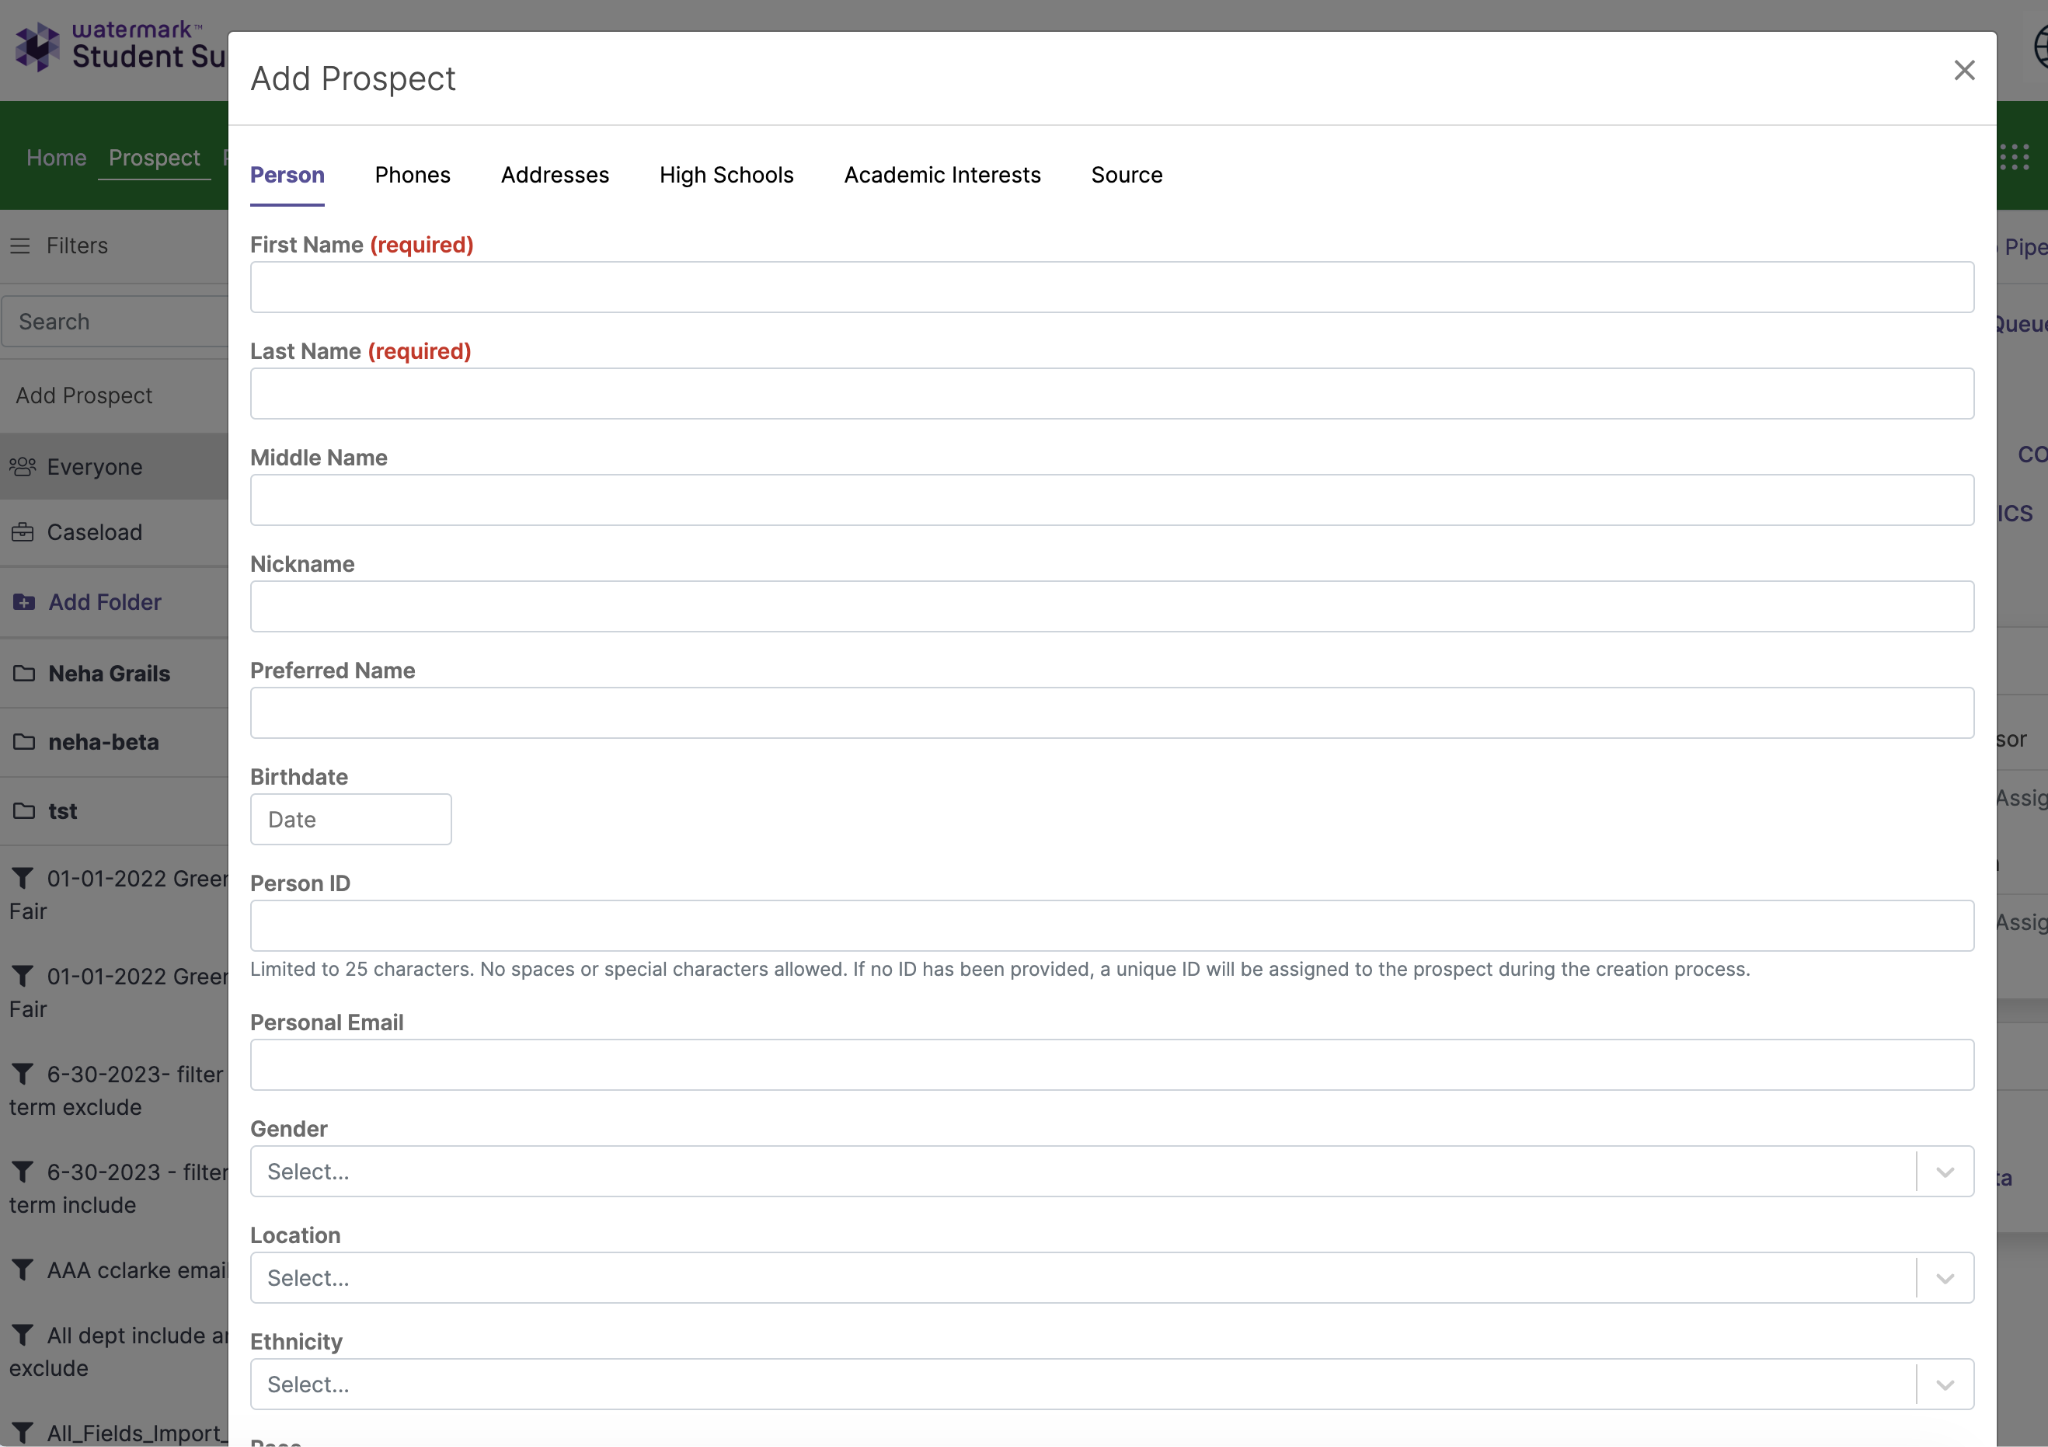Click filter icon beside All_Fields_Import
This screenshot has width=2048, height=1447.
pyautogui.click(x=22, y=1433)
